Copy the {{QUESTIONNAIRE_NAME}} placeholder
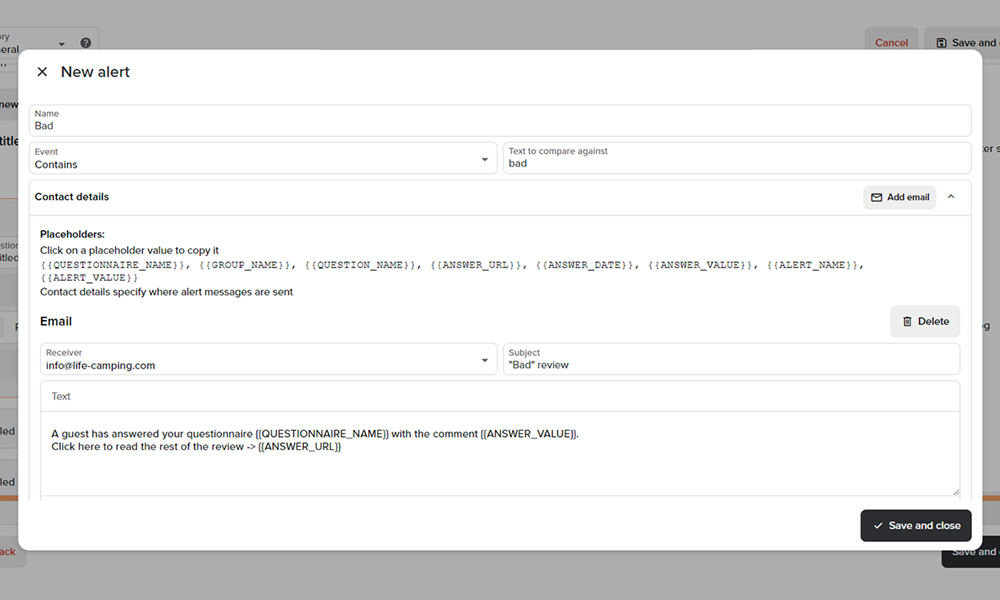This screenshot has height=600, width=1000. click(x=113, y=265)
